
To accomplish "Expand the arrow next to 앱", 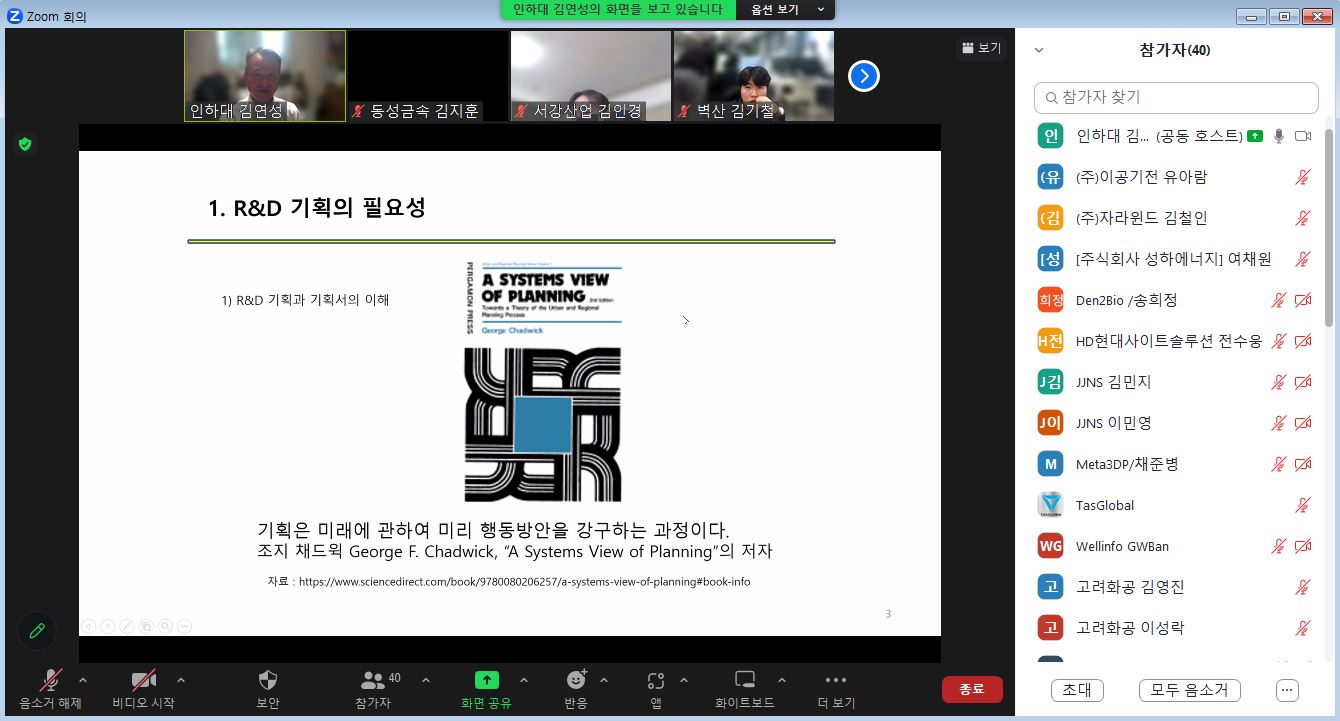I will (684, 680).
